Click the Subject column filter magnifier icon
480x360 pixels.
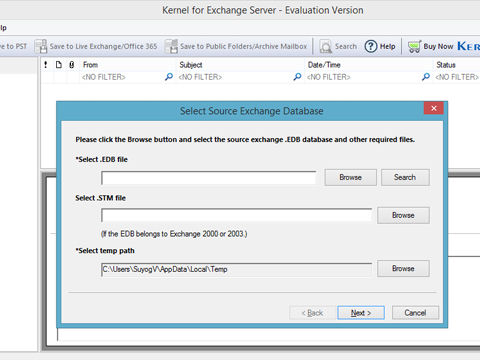tap(297, 77)
